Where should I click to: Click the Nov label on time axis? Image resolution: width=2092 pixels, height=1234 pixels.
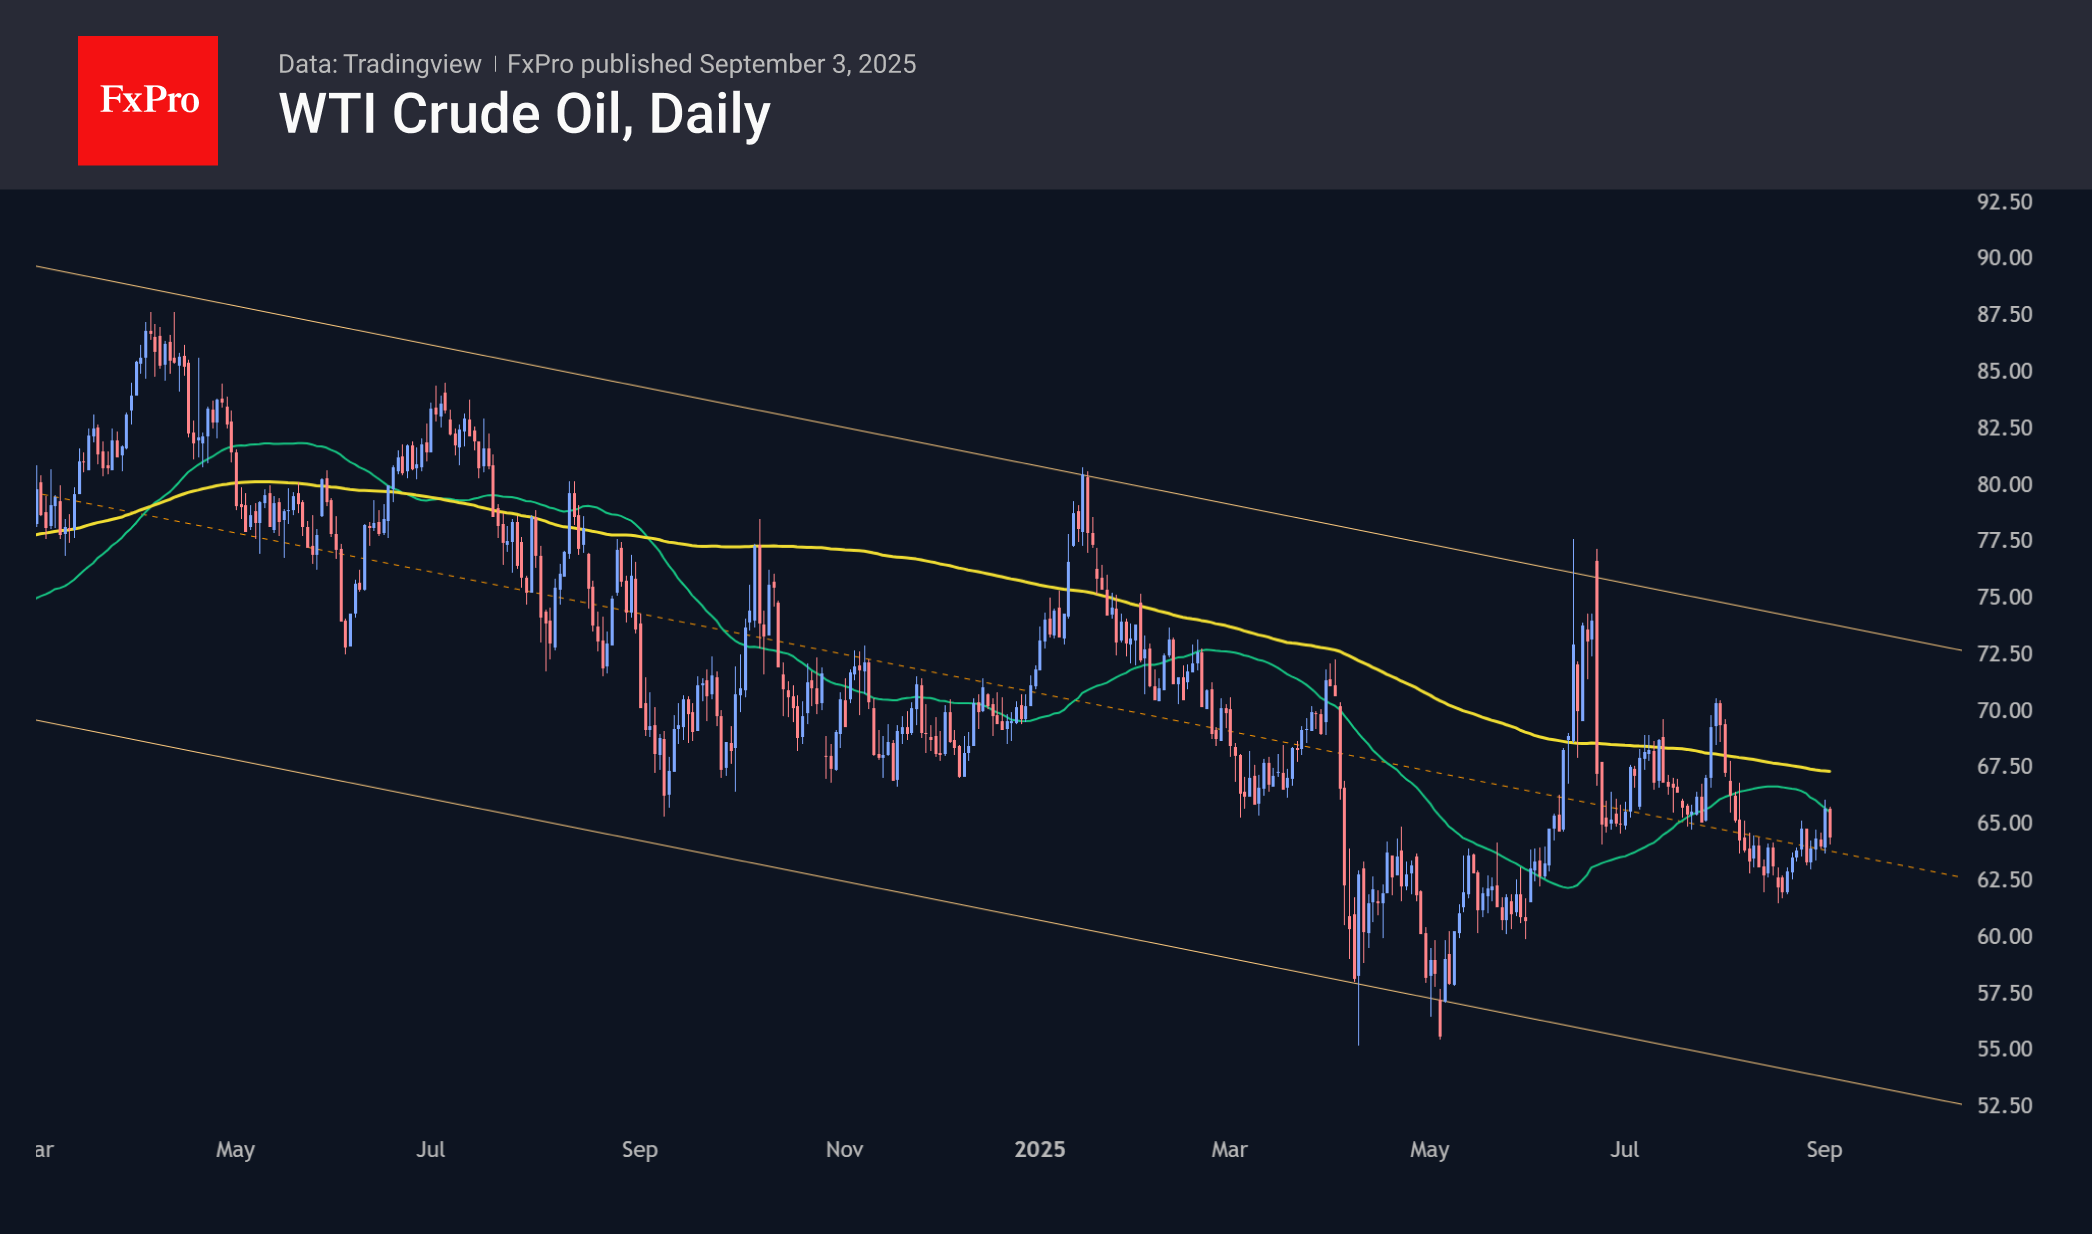pyautogui.click(x=844, y=1149)
